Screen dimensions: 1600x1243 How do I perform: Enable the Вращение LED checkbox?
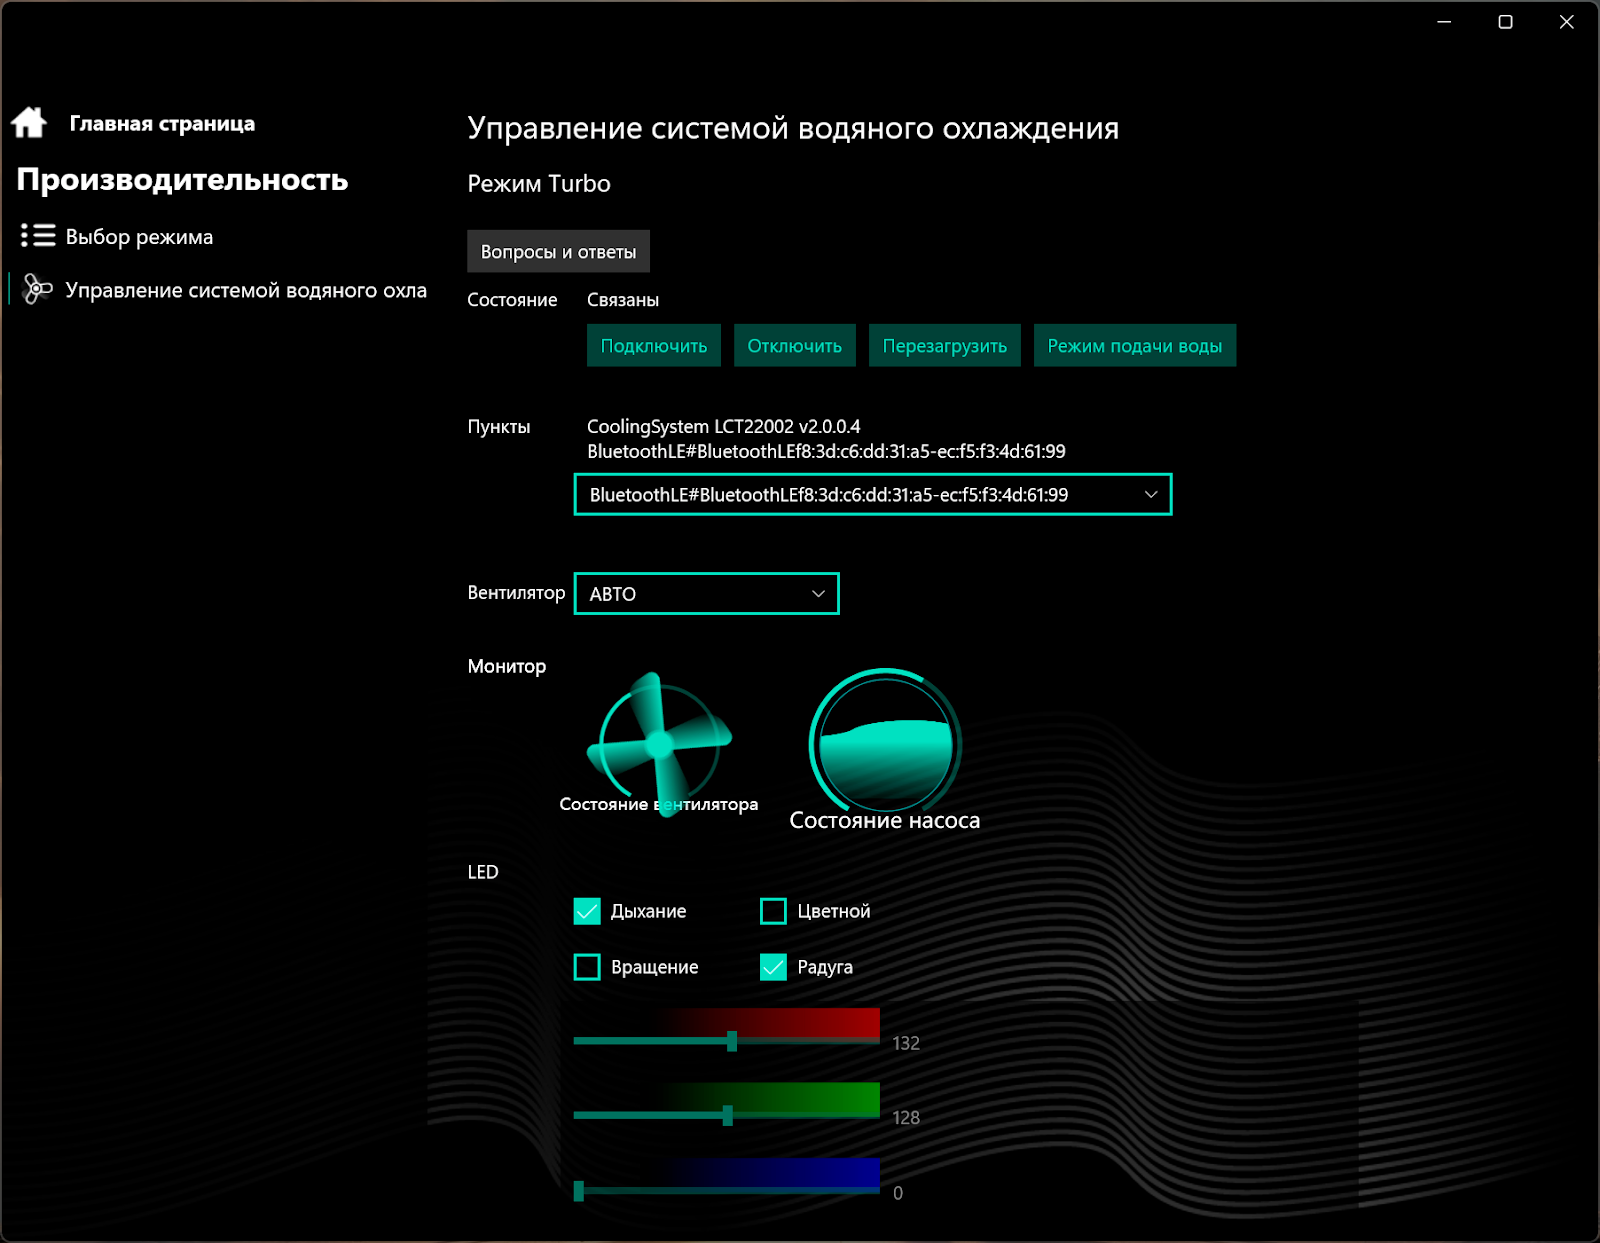587,967
